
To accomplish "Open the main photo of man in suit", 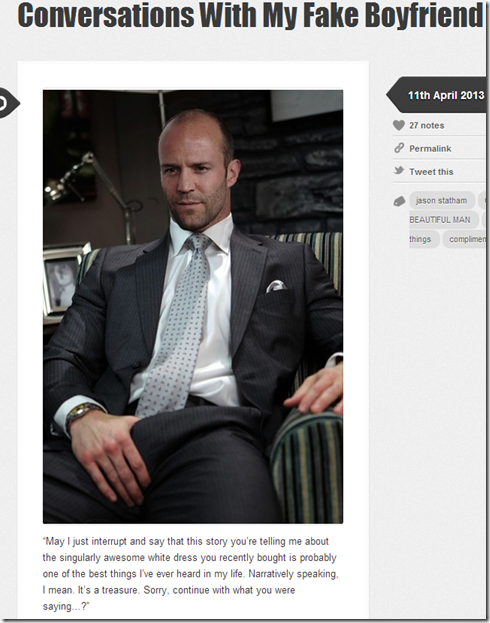I will 193,306.
